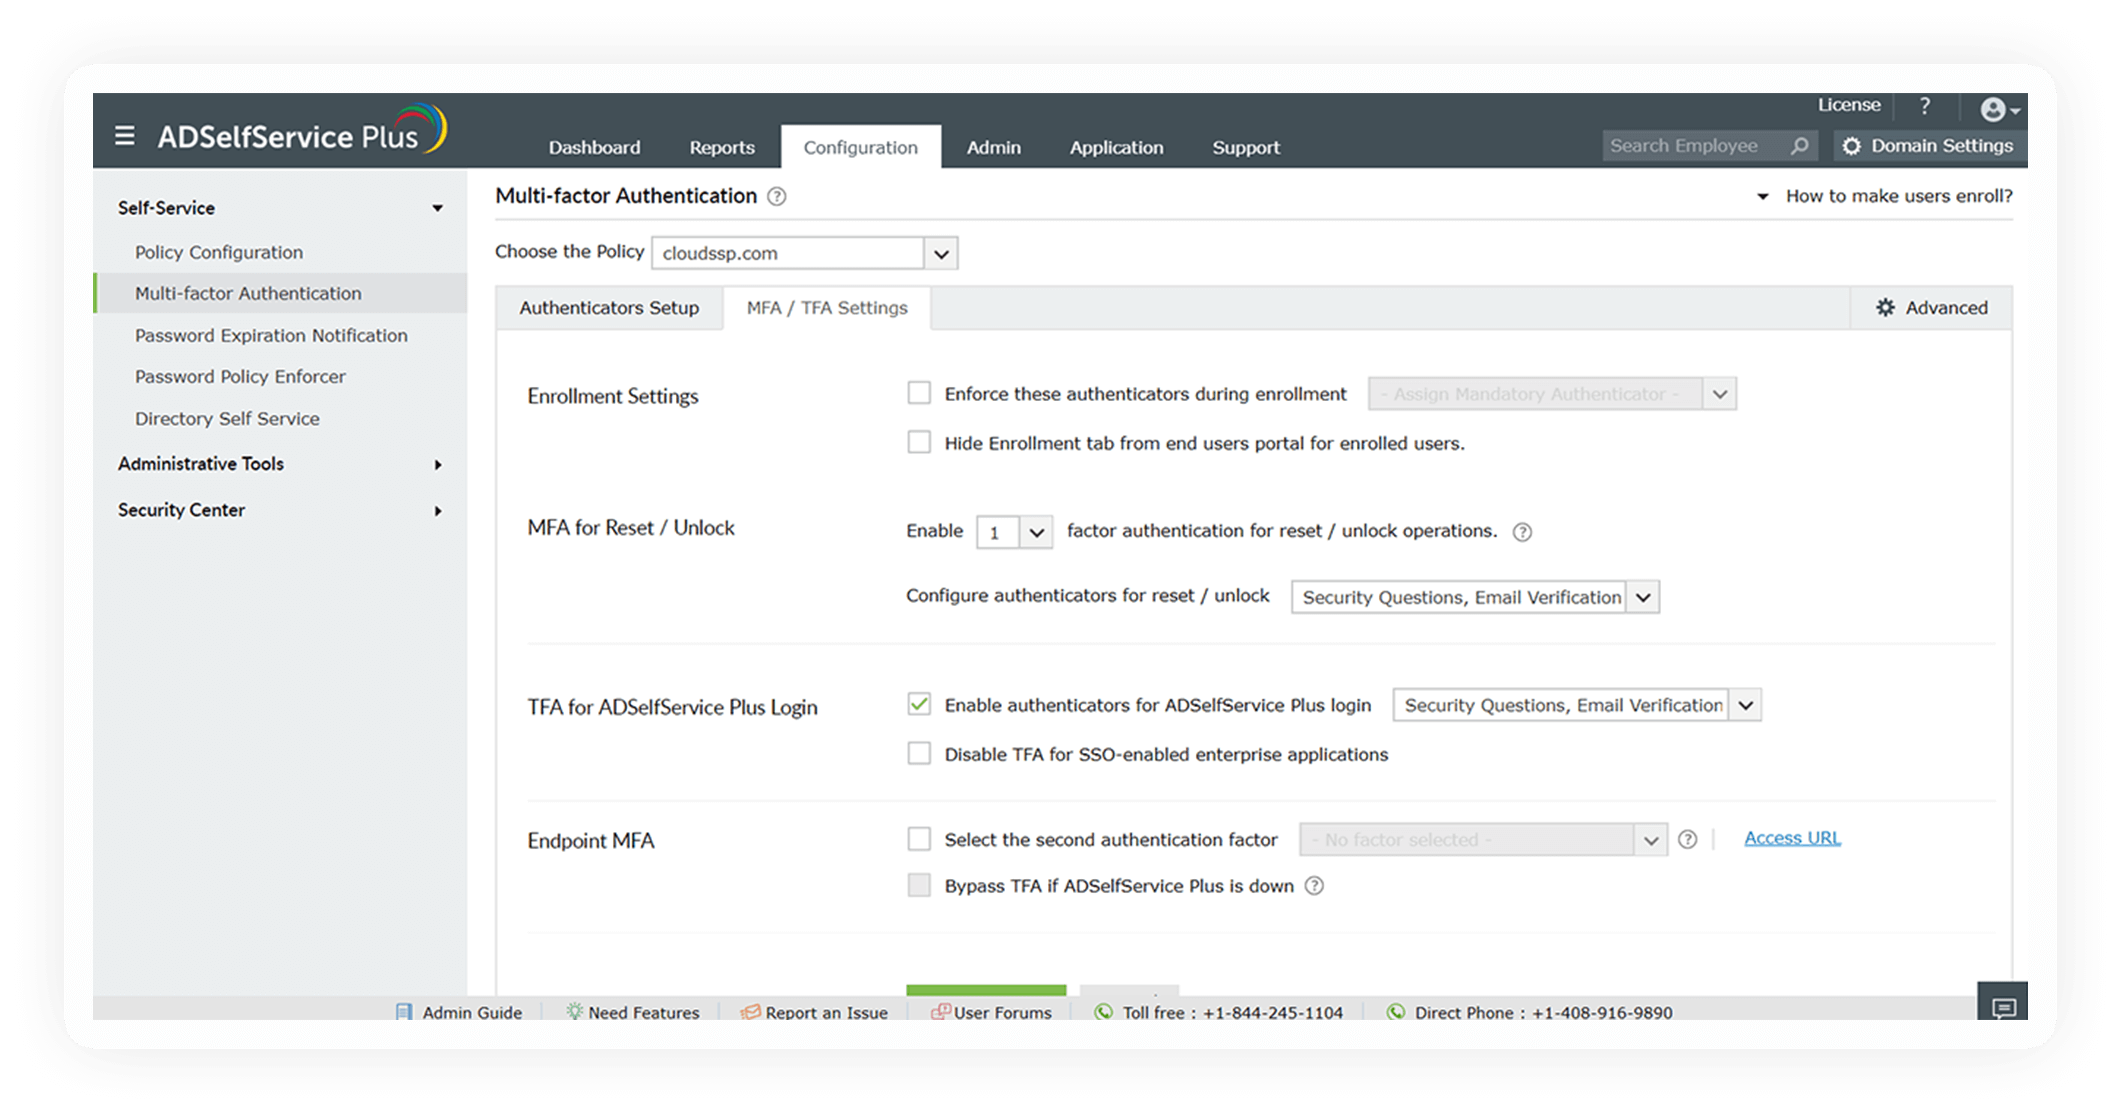
Task: Open the Choose the Policy dropdown
Action: click(805, 253)
